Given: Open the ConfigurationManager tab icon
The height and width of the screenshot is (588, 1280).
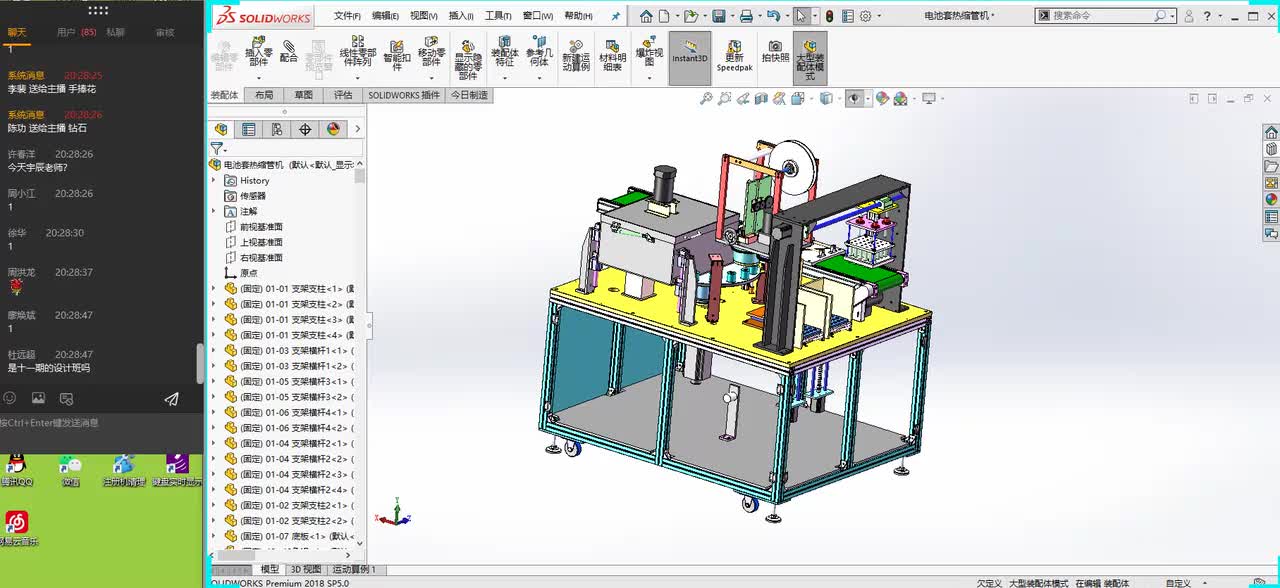Looking at the screenshot, I should (x=277, y=129).
